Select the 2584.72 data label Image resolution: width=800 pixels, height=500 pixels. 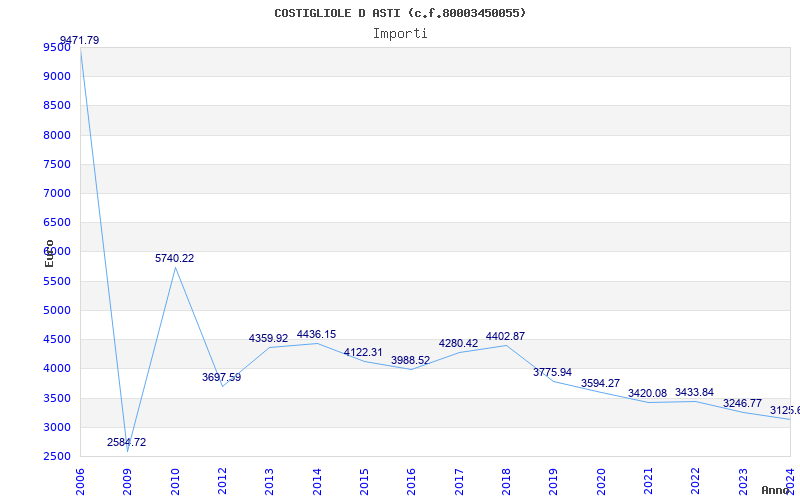tap(127, 442)
